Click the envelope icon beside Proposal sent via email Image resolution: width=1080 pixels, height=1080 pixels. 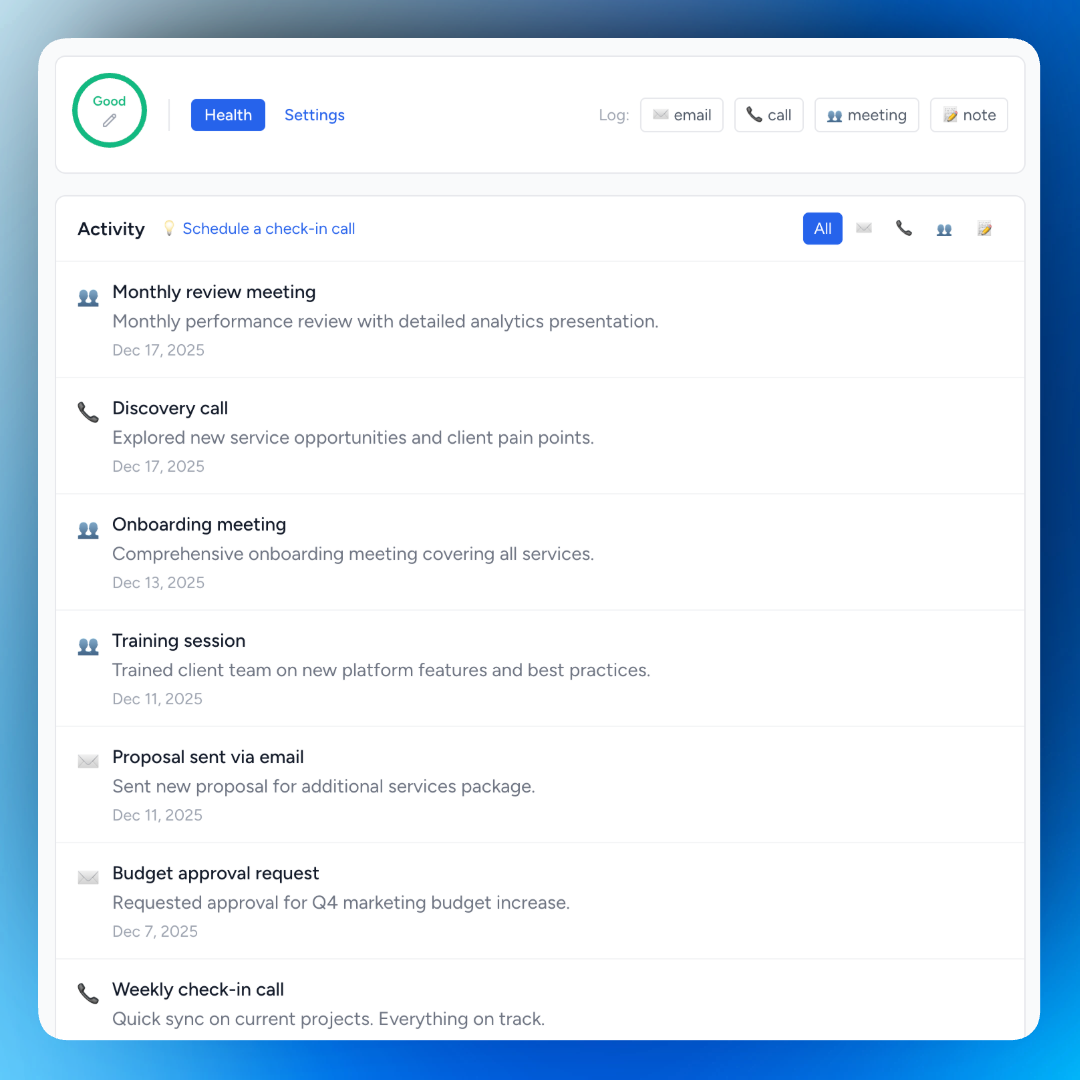pyautogui.click(x=88, y=760)
